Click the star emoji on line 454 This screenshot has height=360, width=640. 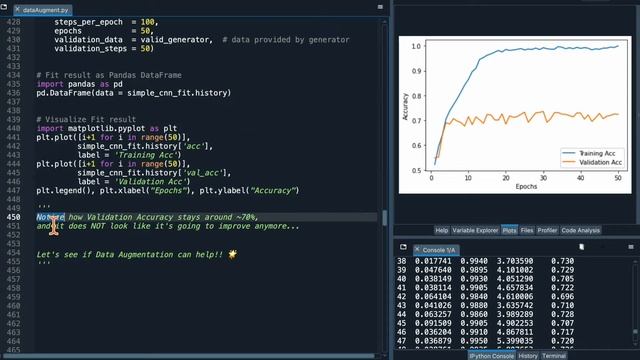click(233, 254)
